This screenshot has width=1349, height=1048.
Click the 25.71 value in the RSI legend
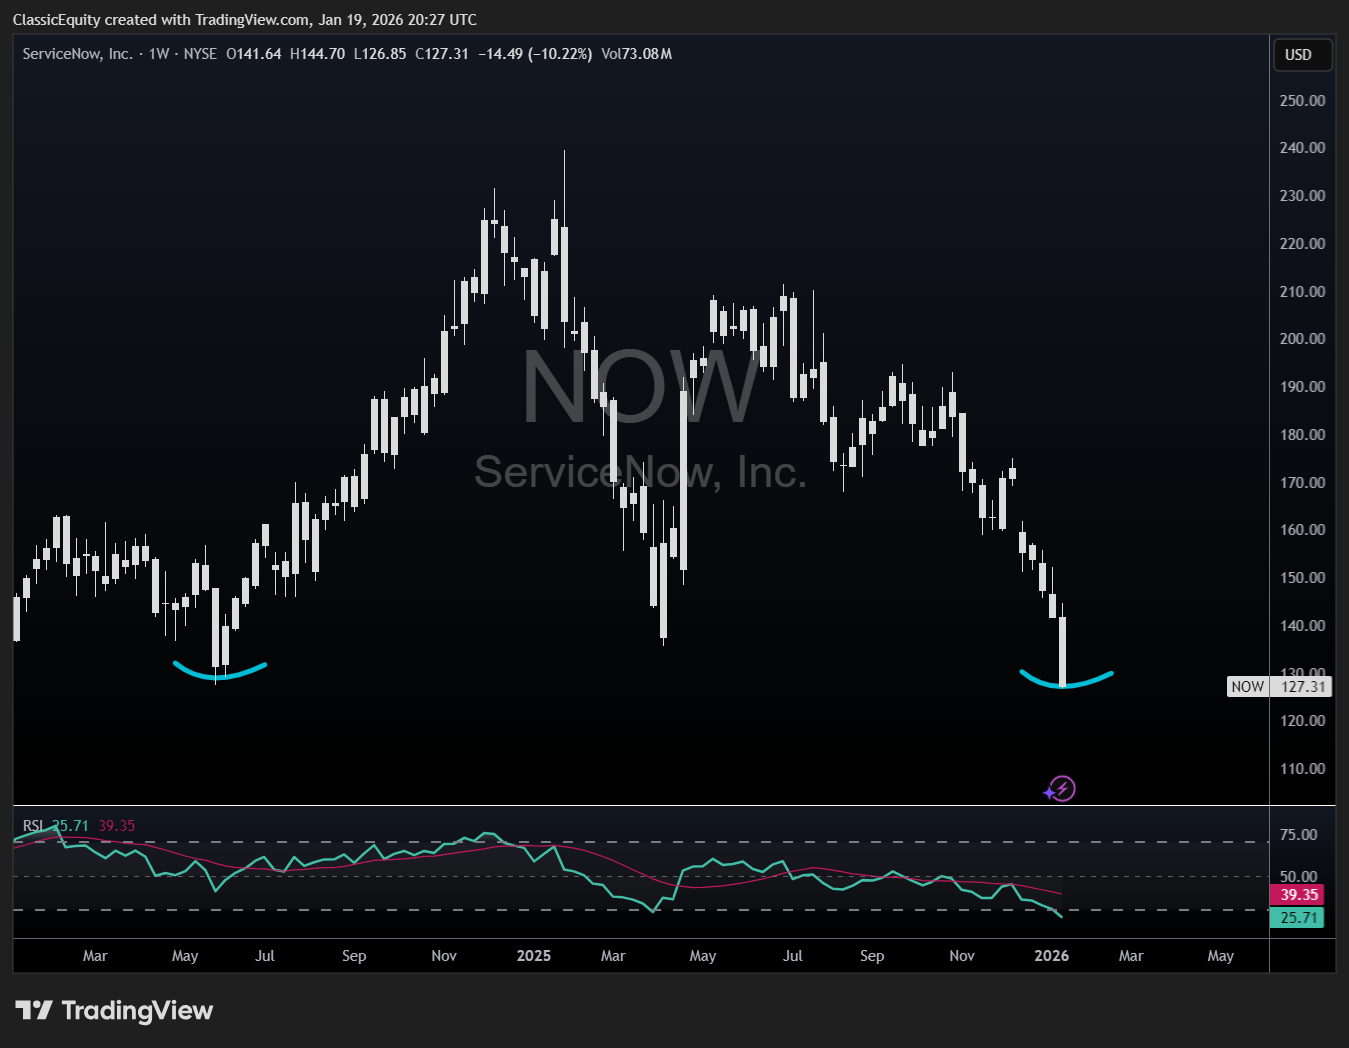pyautogui.click(x=70, y=826)
